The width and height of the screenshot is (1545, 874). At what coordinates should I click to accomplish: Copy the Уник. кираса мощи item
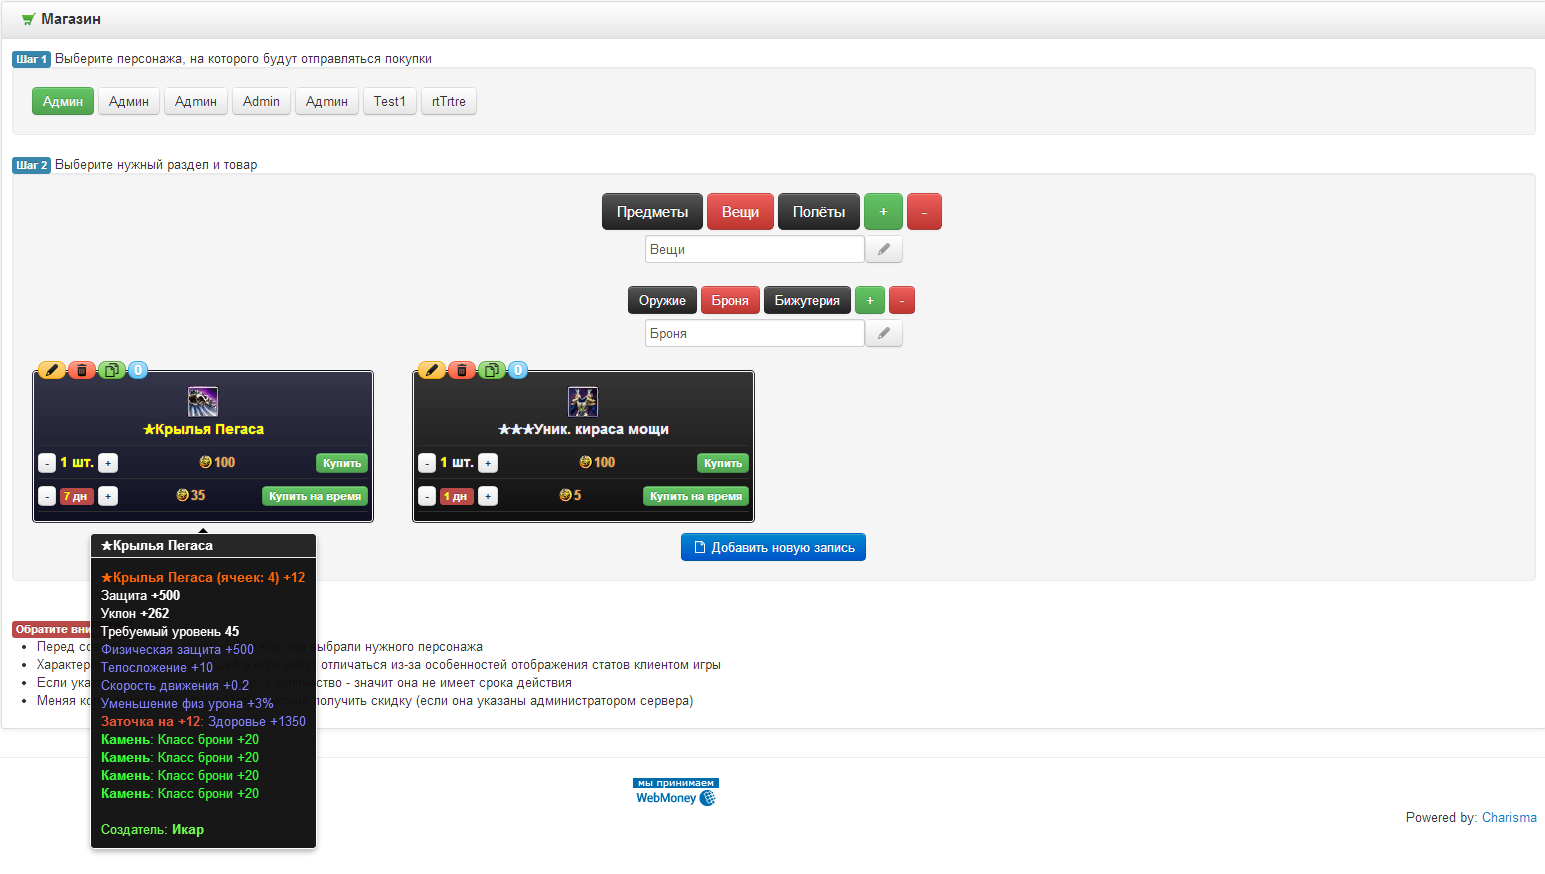pos(491,370)
